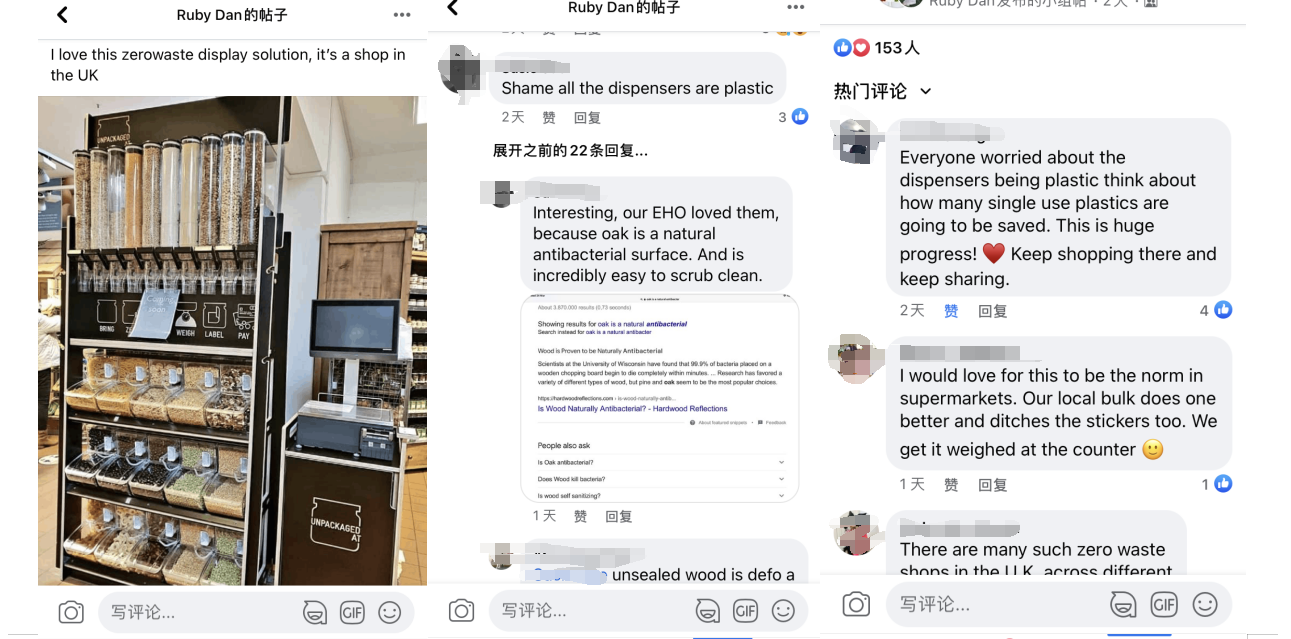This screenshot has width=1291, height=639.
Task: Reply to the 'Interesting, our EHO' comment
Action: click(x=619, y=516)
